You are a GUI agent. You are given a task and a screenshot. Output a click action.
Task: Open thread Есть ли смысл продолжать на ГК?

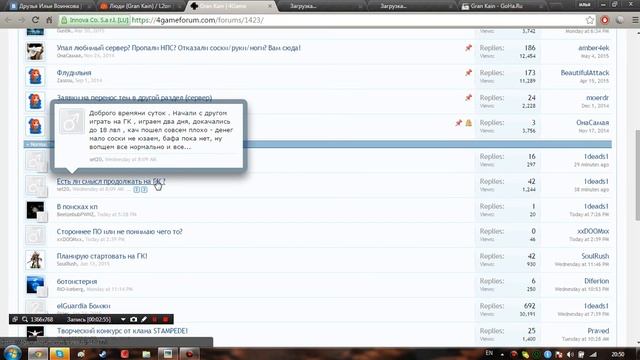111,181
